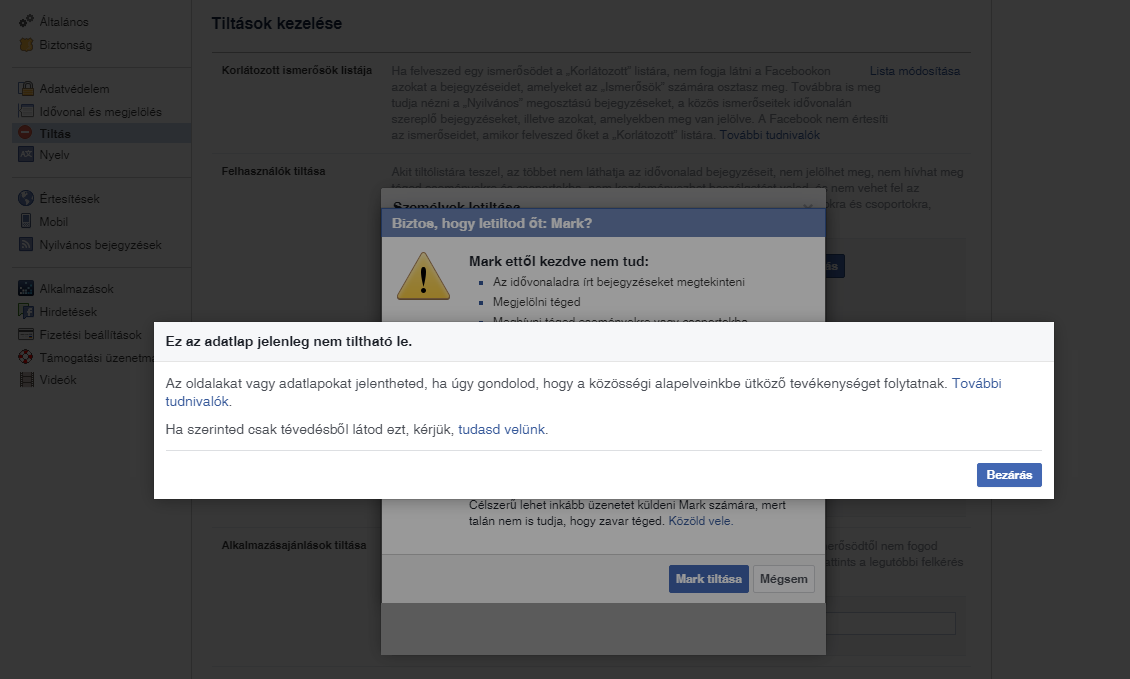Click 'Az idővonaladra írt bejegyzéseket megtekinteni' item
This screenshot has height=679, width=1130.
(619, 282)
